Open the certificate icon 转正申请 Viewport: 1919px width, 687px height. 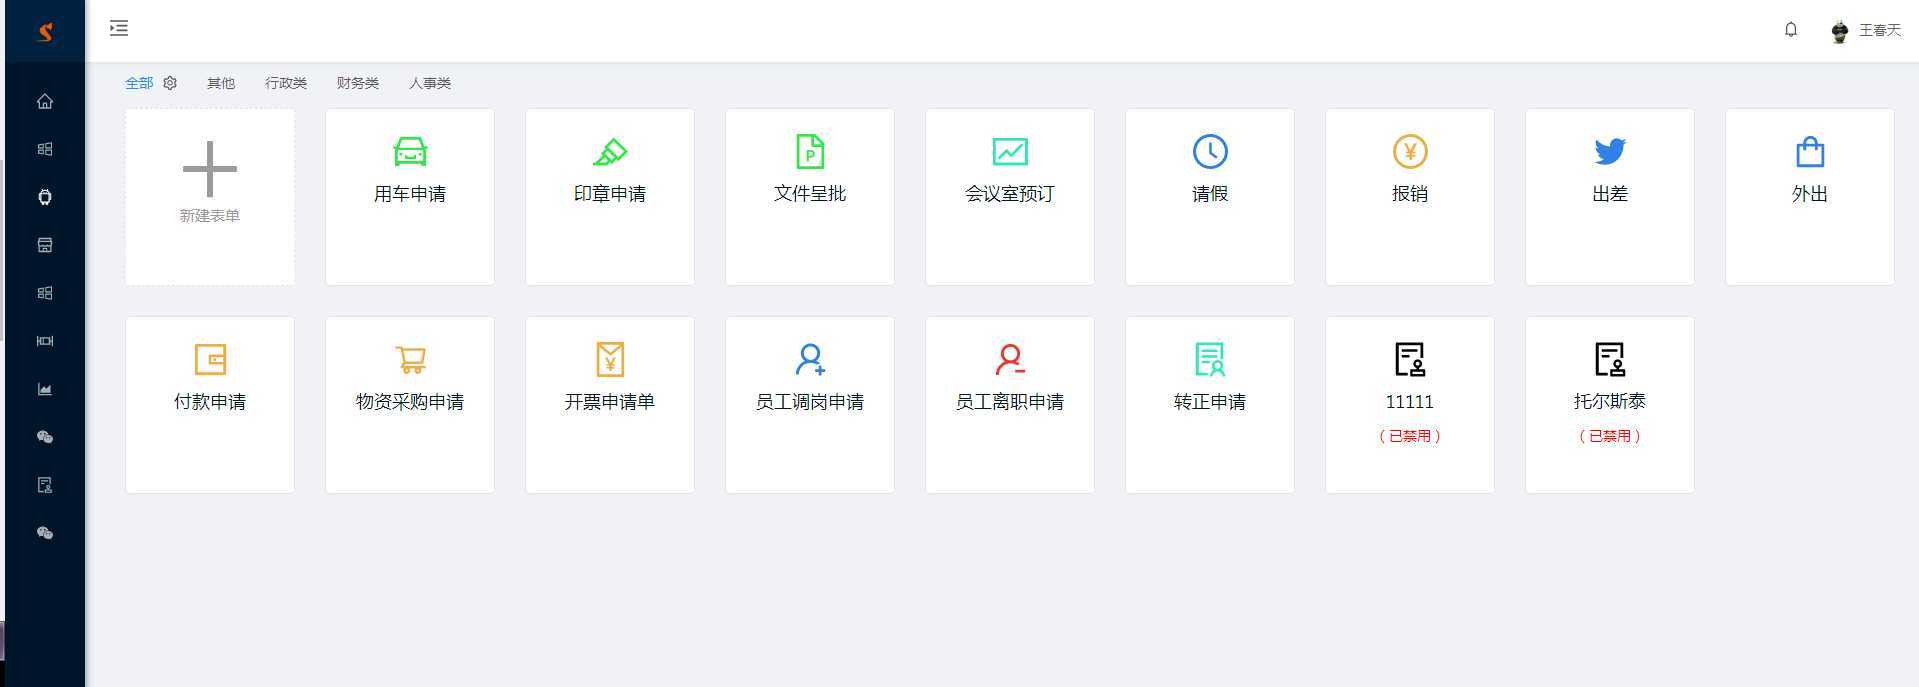[x=1210, y=360]
